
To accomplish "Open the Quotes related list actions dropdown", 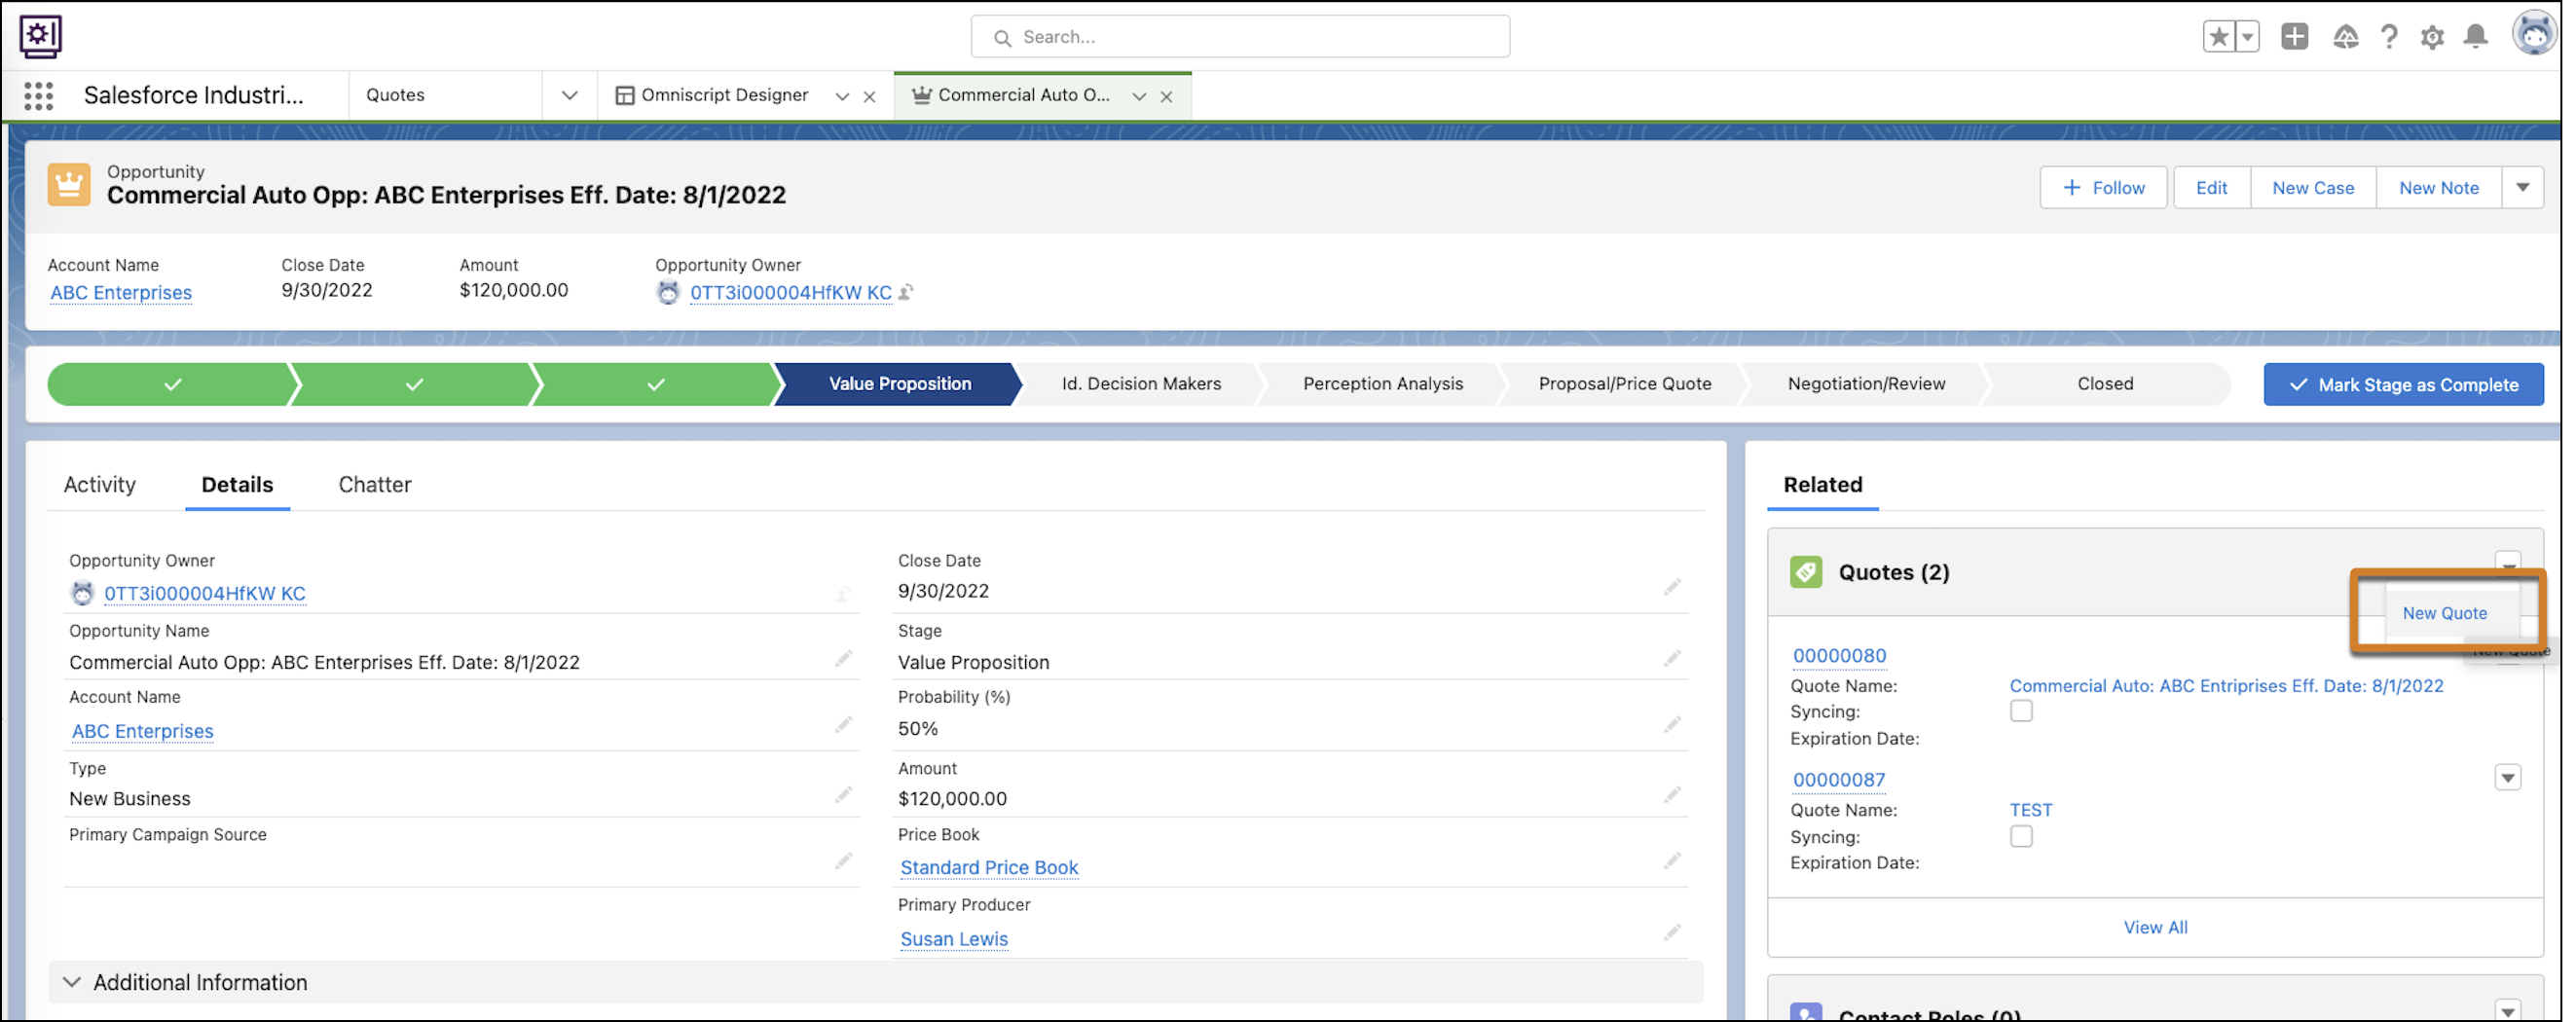I will [2507, 562].
